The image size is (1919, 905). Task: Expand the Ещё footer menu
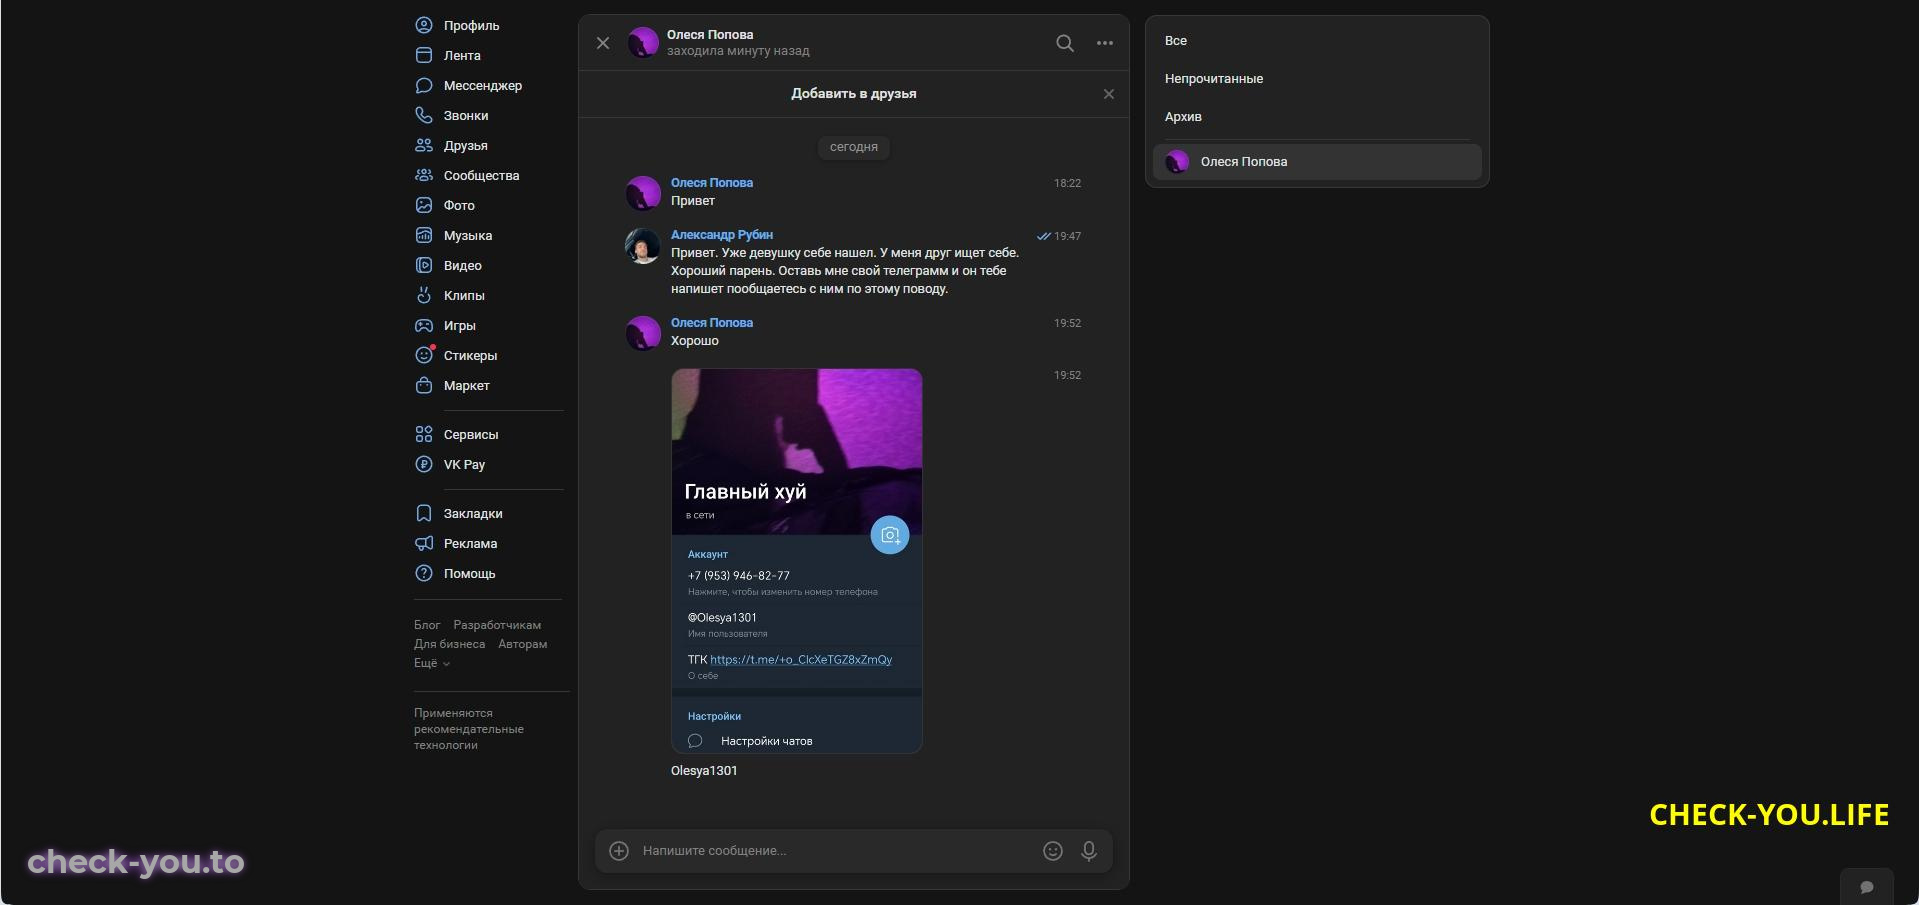[x=432, y=663]
